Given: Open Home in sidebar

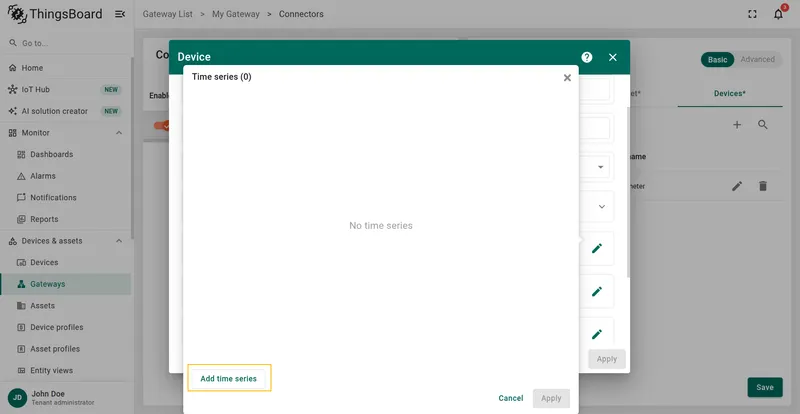Looking at the screenshot, I should [65, 68].
